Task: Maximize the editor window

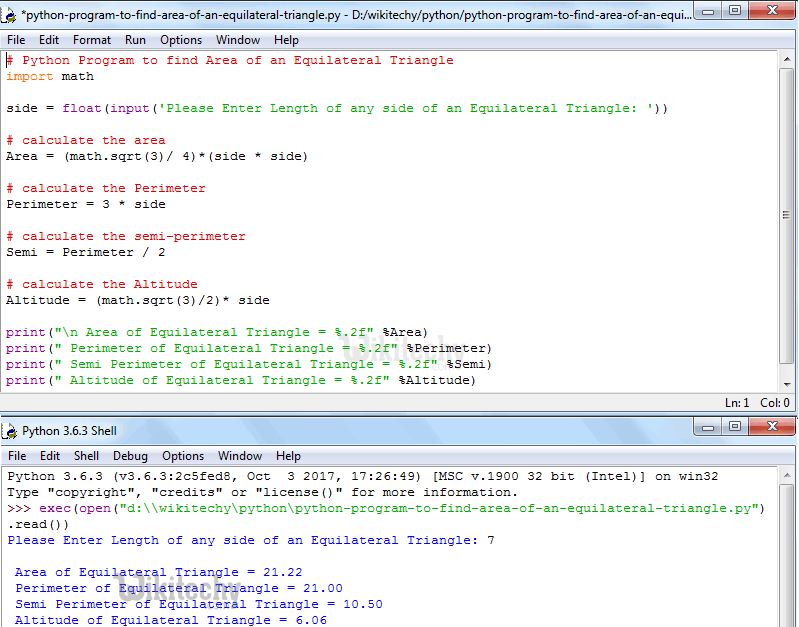Action: [x=736, y=11]
